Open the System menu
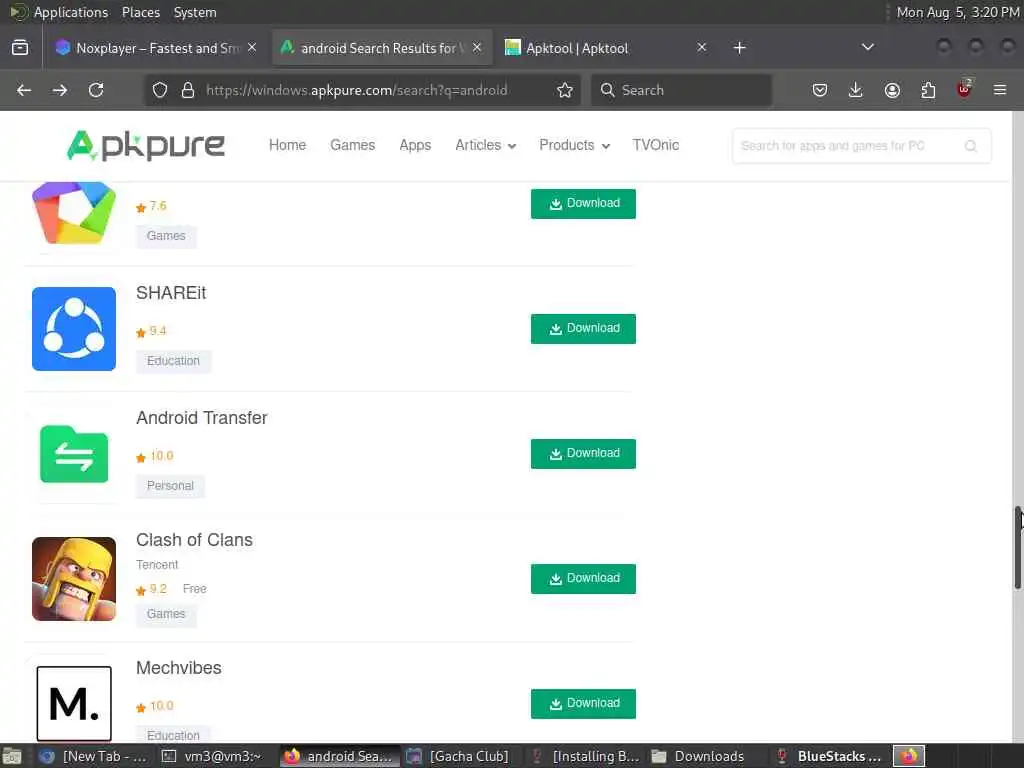The height and width of the screenshot is (768, 1024). [195, 12]
